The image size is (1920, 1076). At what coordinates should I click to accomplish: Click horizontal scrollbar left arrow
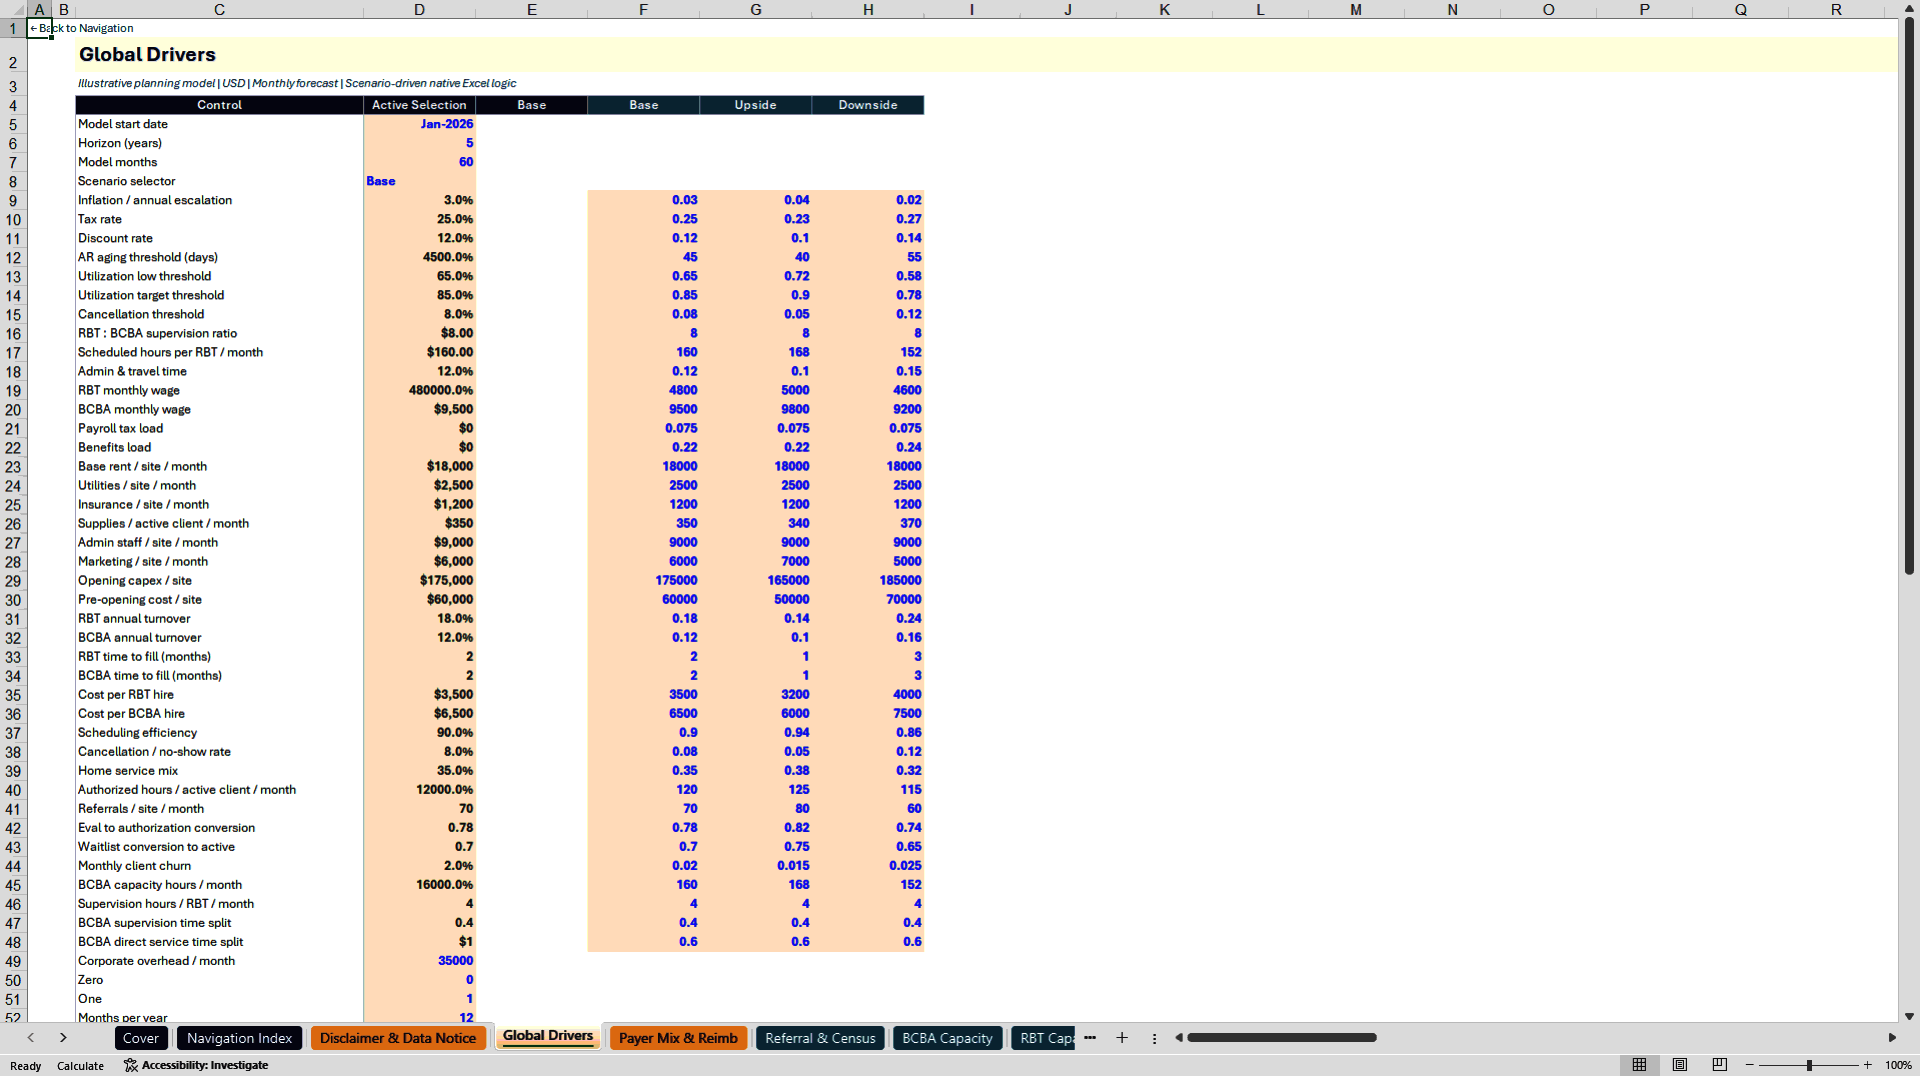1179,1038
